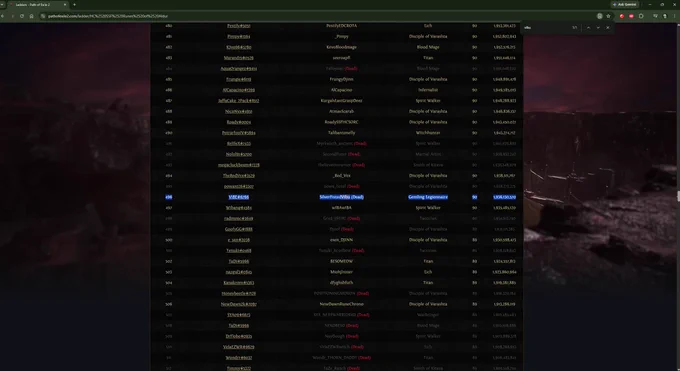This screenshot has width=680, height=371.
Task: Click character name KevoBloodmage
Action: (341, 47)
